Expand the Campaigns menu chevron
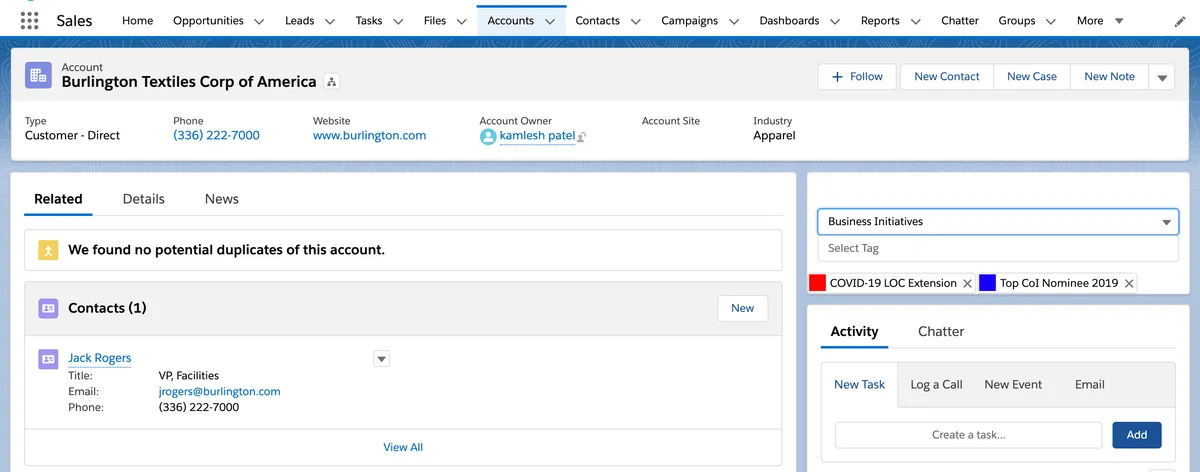 click(x=734, y=21)
